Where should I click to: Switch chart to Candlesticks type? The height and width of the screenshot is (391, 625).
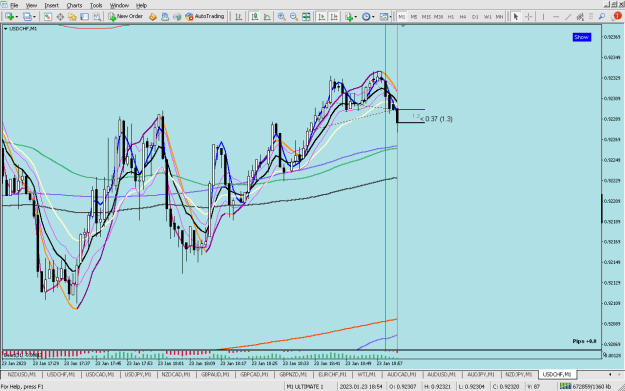click(x=254, y=17)
